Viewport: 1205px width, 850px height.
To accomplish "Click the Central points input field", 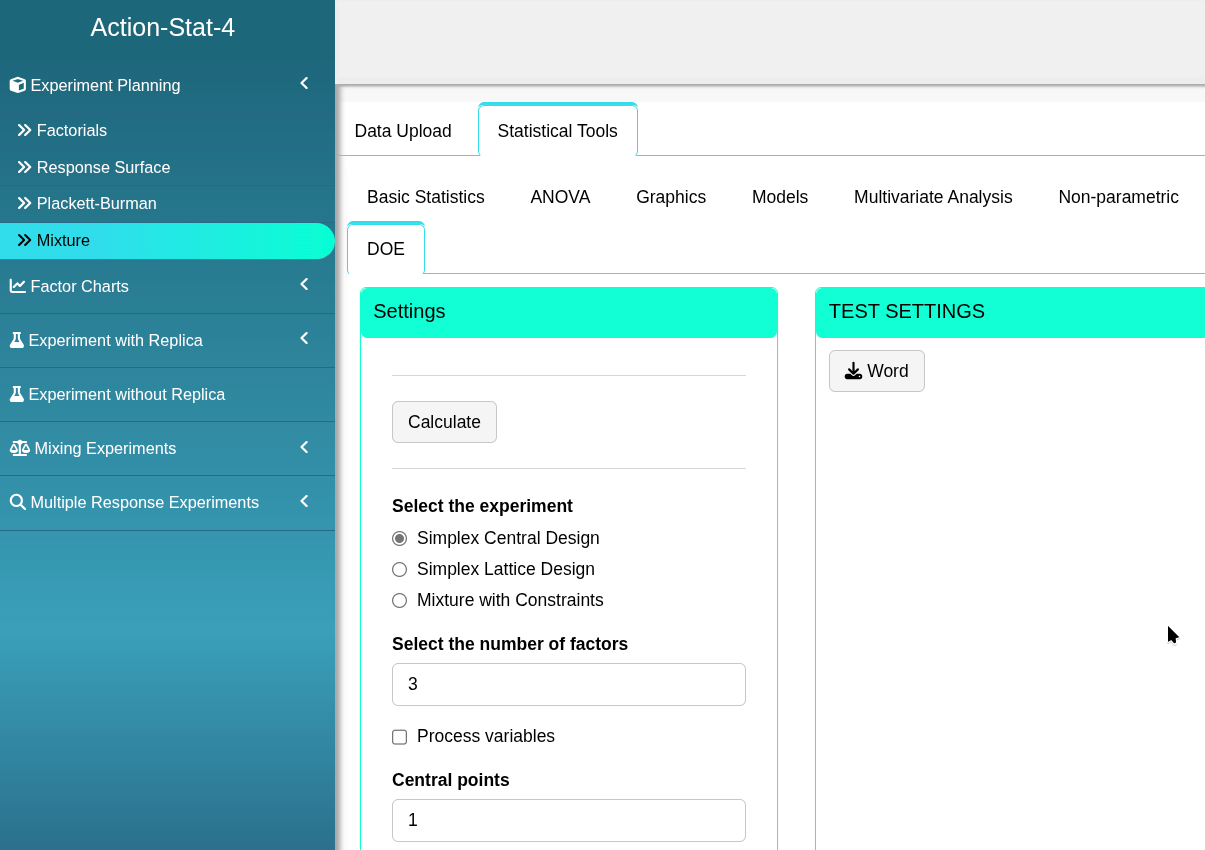I will [x=569, y=820].
